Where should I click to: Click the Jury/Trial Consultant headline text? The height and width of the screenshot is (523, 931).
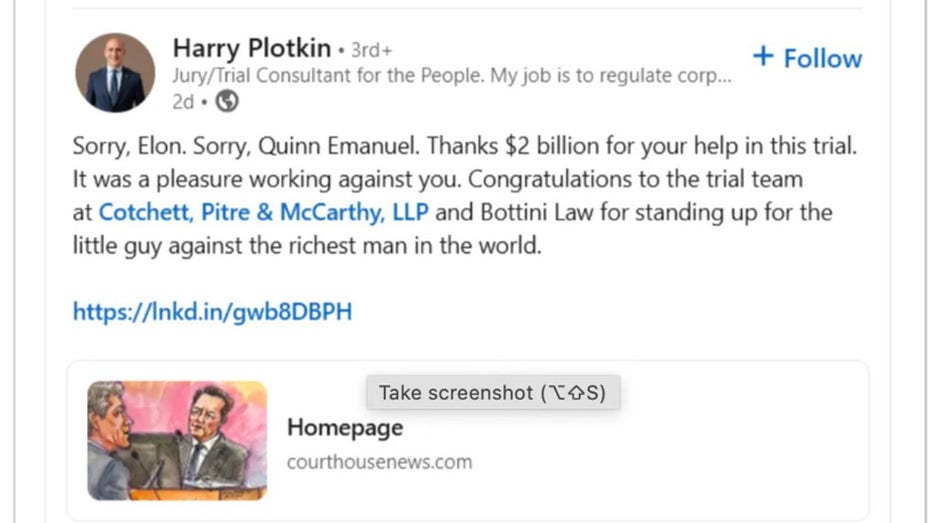[x=450, y=77]
